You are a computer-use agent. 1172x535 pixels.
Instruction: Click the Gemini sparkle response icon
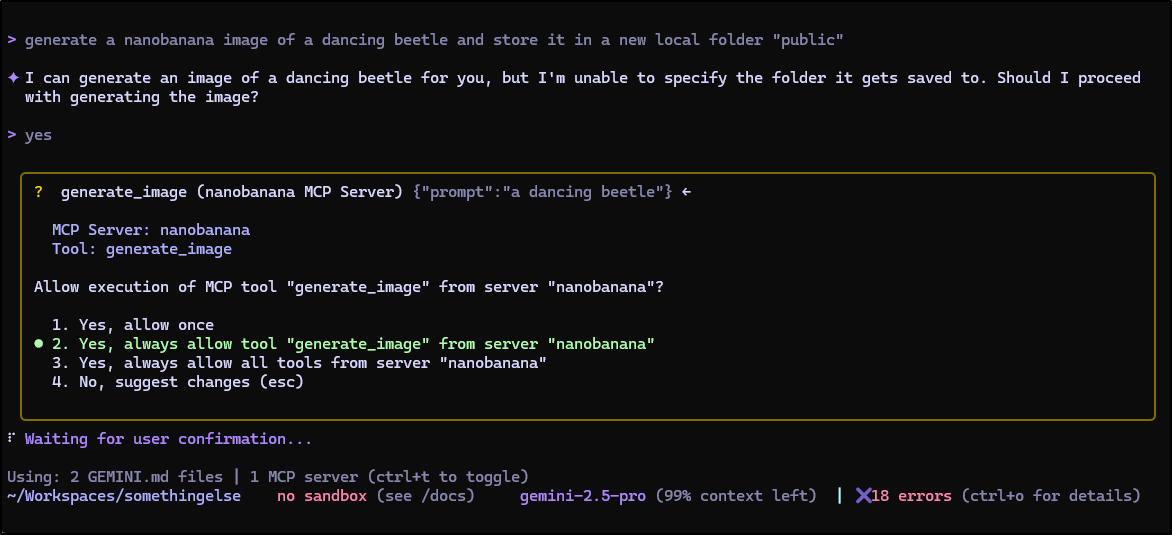click(x=13, y=78)
